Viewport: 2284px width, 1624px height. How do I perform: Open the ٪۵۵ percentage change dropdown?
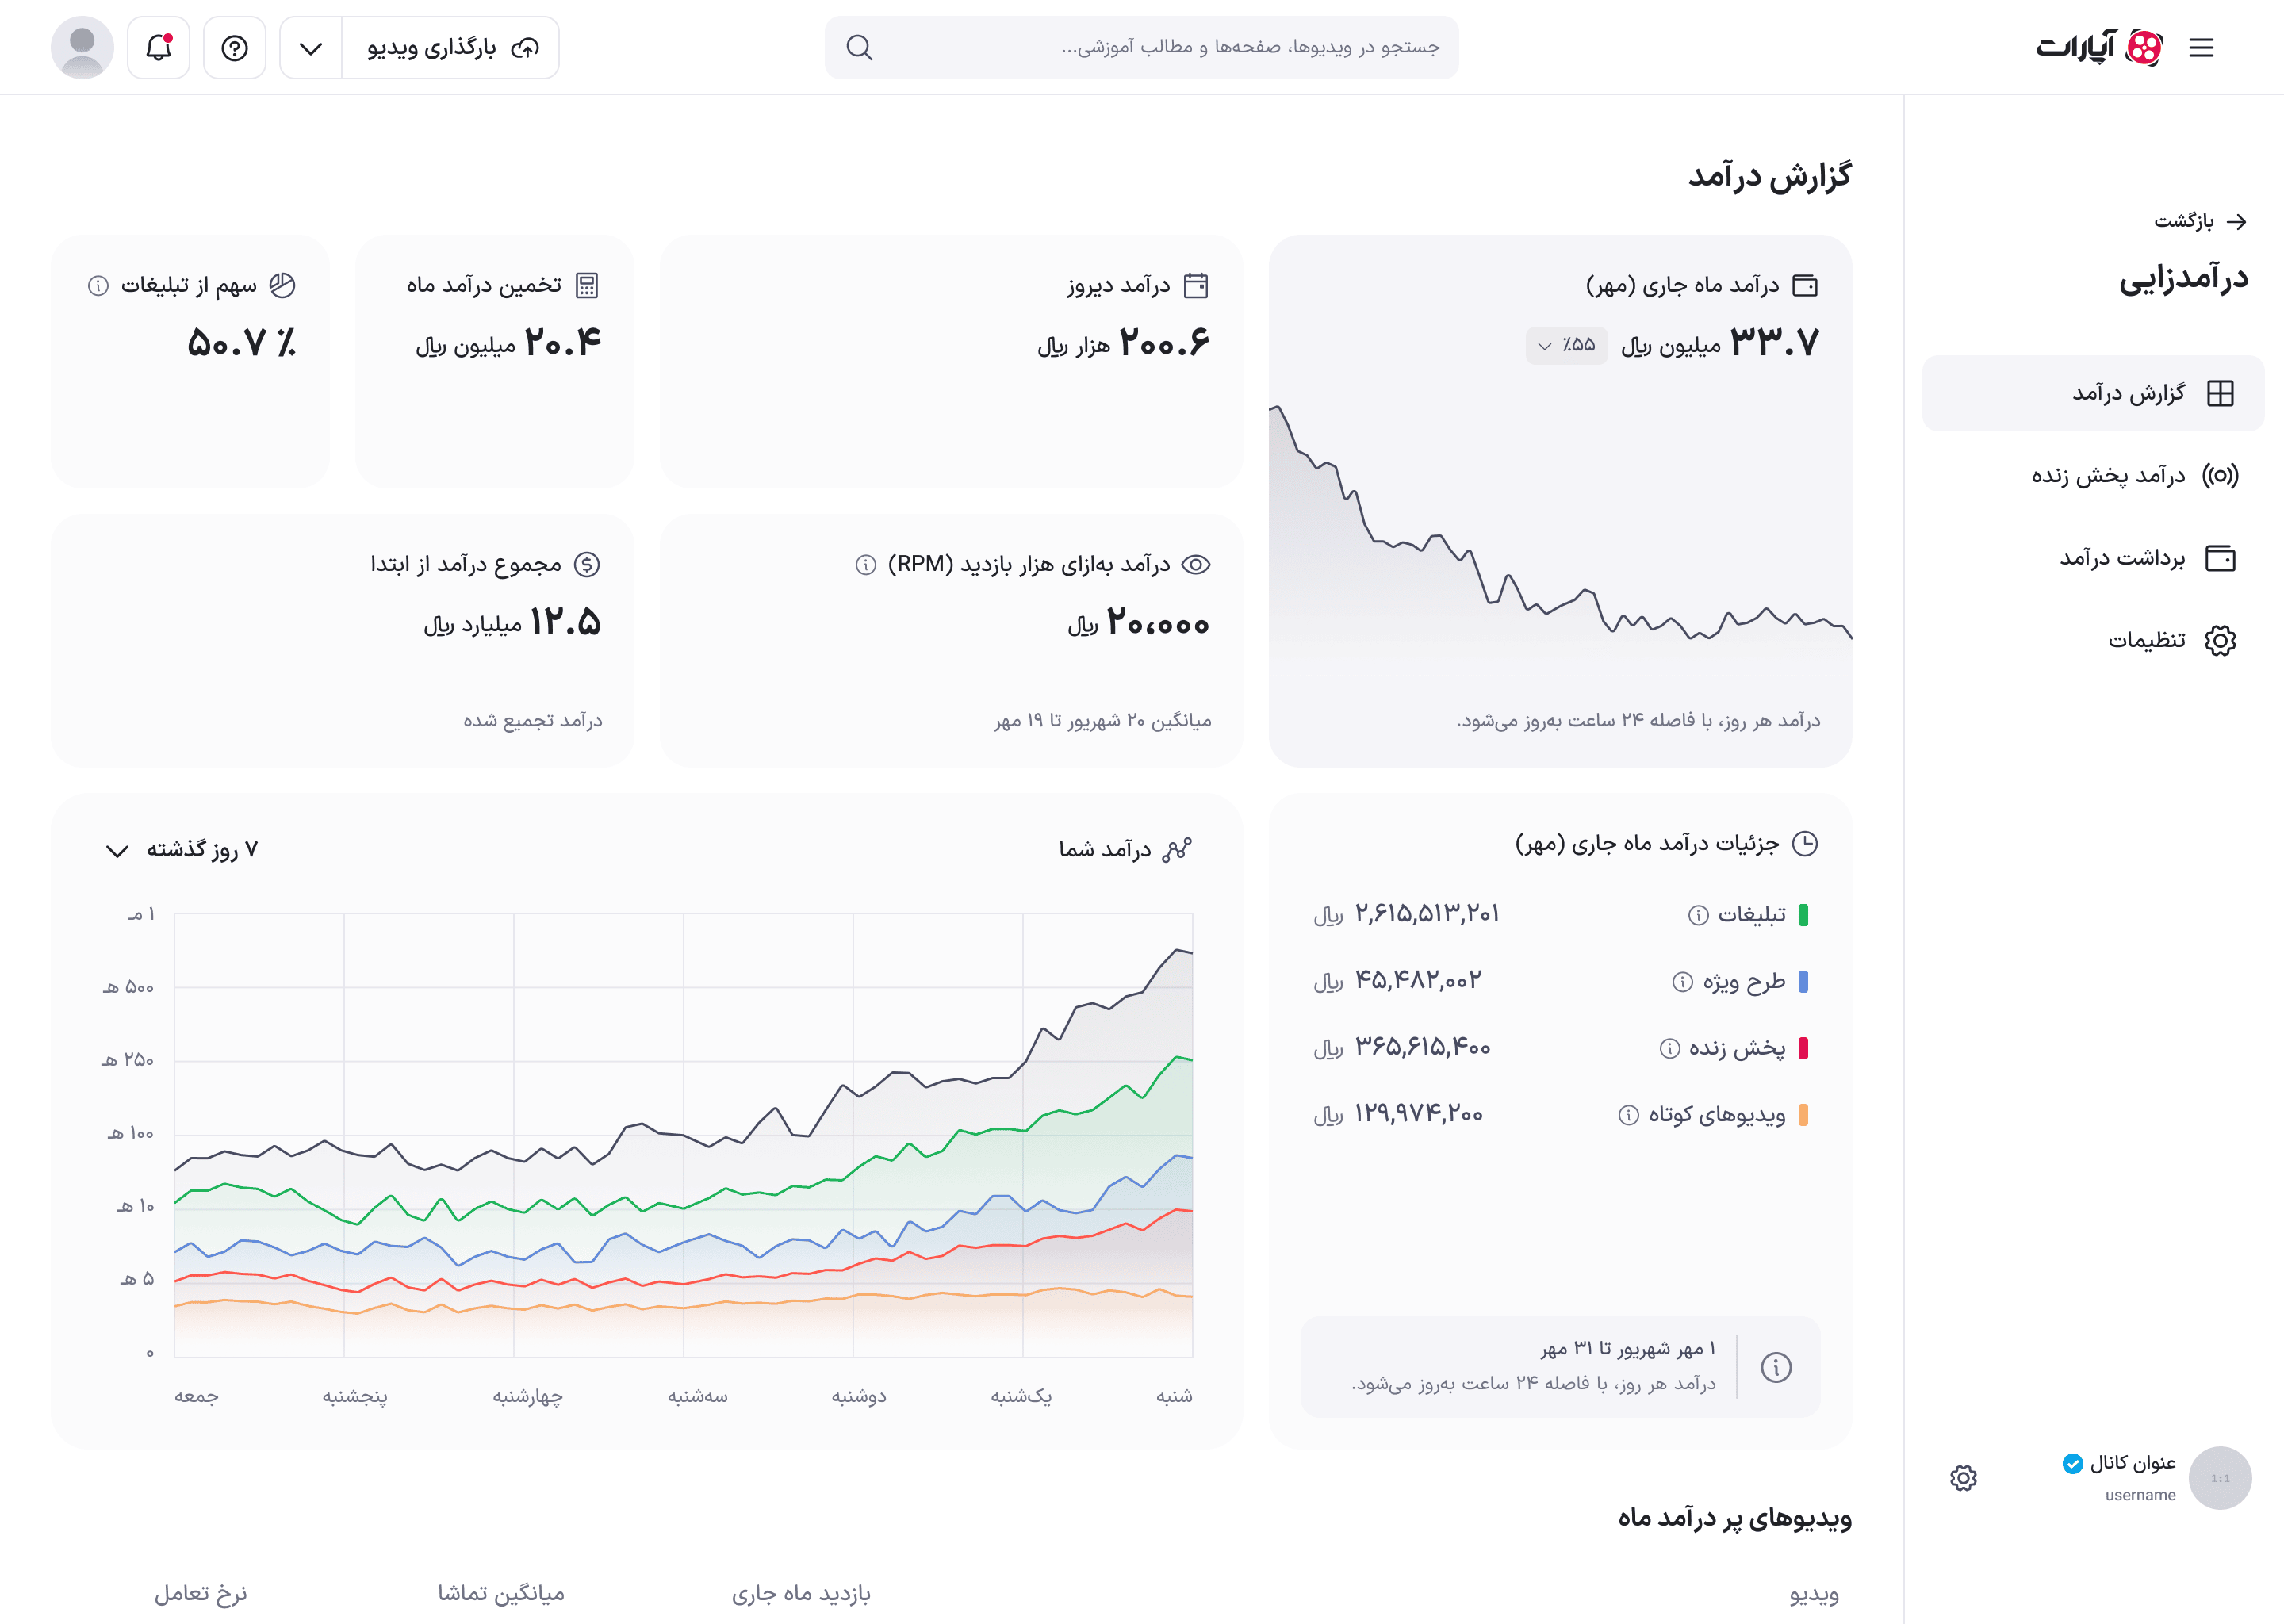pyautogui.click(x=1567, y=345)
